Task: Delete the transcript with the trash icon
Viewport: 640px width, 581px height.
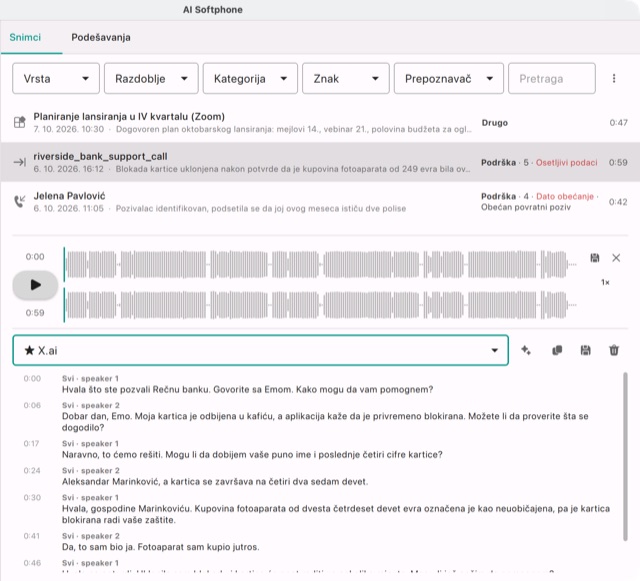Action: point(614,350)
